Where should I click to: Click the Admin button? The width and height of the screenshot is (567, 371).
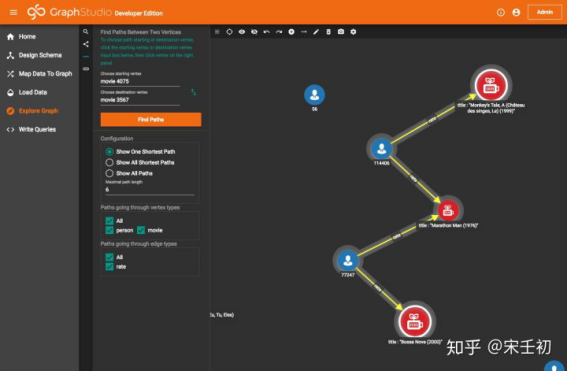click(x=545, y=12)
